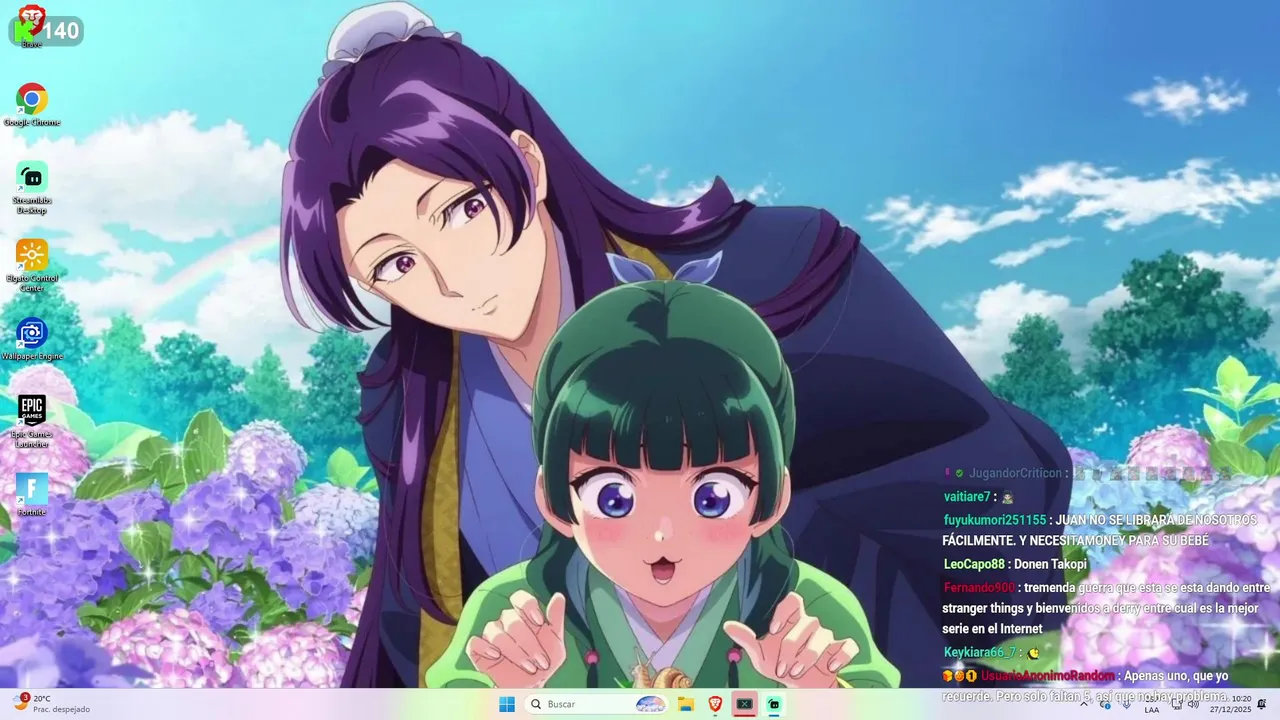Click the chat message "Donen Takopi"

[1050, 564]
